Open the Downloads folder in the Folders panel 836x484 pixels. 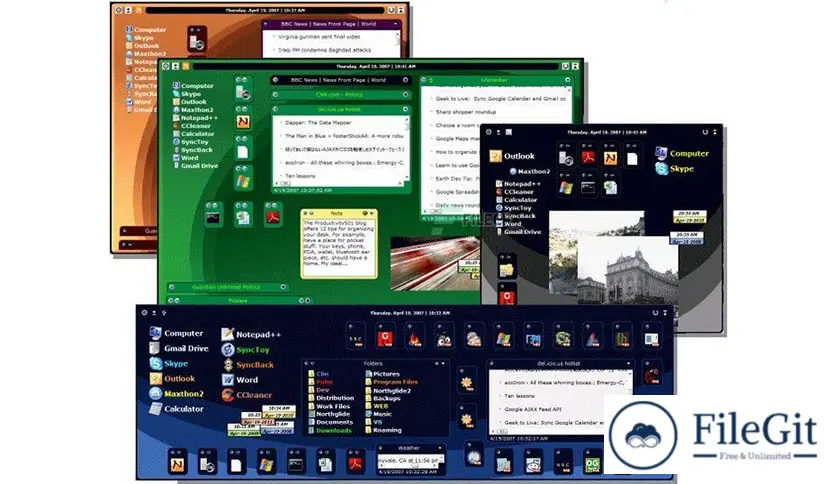(330, 430)
